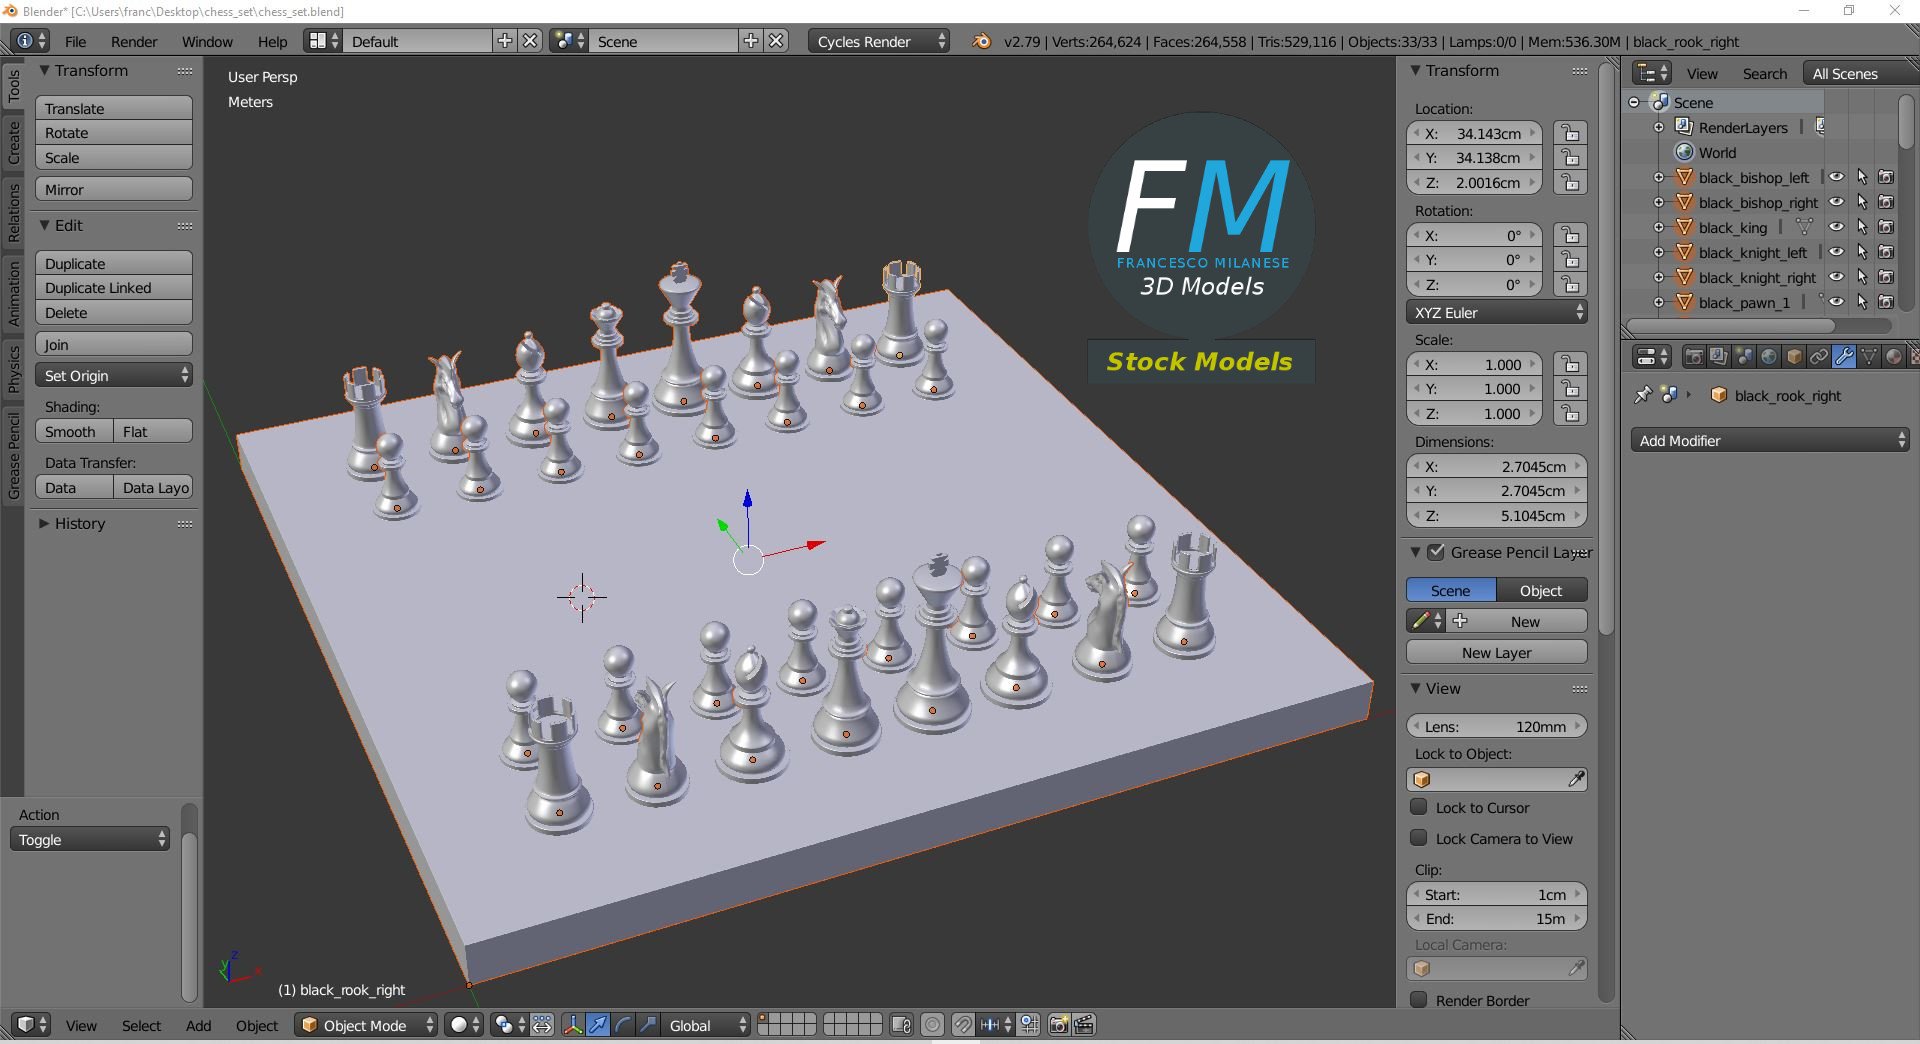
Task: Open the Global transform orientation dropdown
Action: click(703, 1025)
